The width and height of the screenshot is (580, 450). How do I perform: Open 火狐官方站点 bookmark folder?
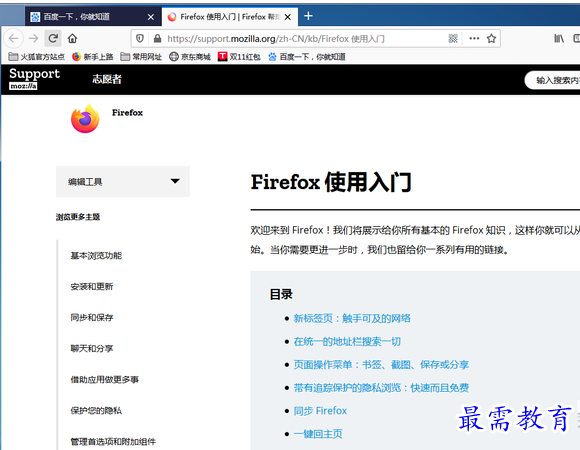coord(36,57)
